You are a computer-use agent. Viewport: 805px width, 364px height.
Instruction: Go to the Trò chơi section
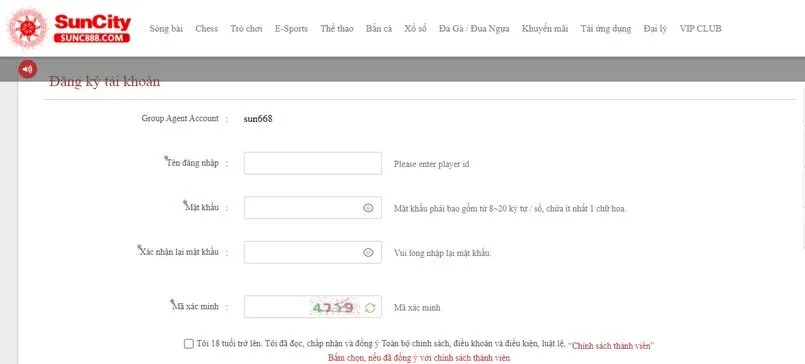tap(246, 29)
